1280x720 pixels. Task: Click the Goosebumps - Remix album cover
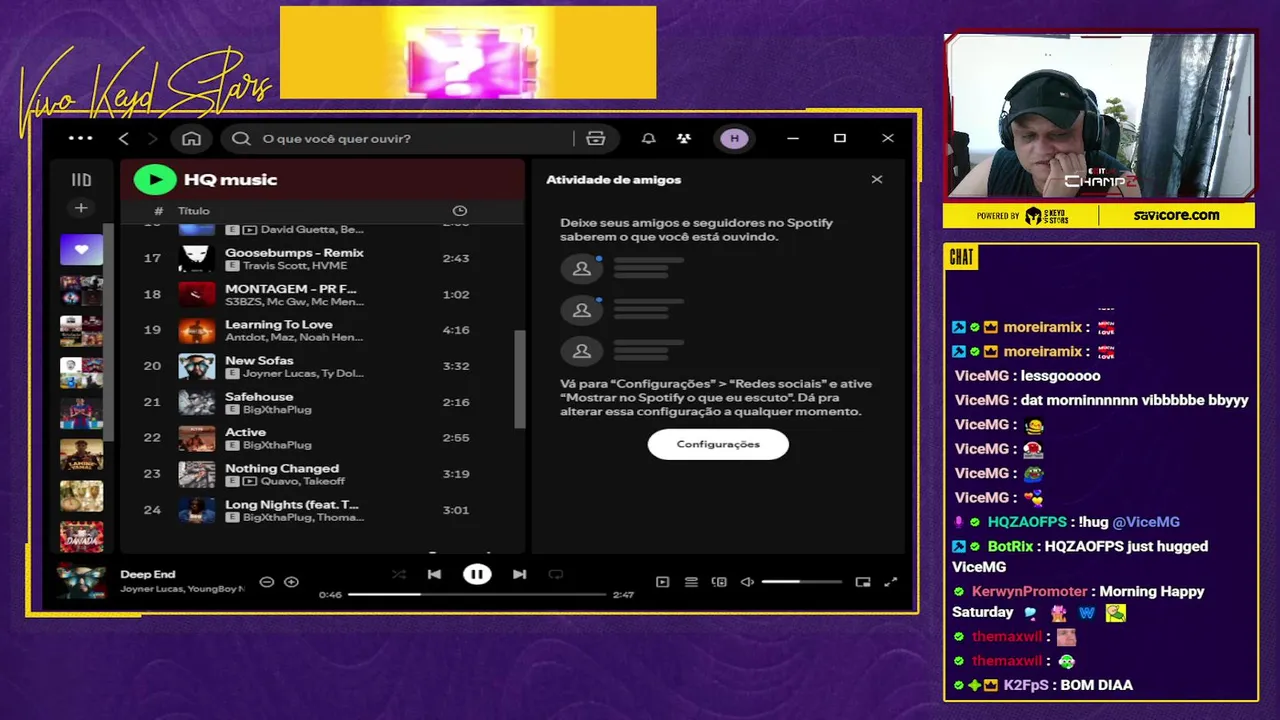pos(197,258)
